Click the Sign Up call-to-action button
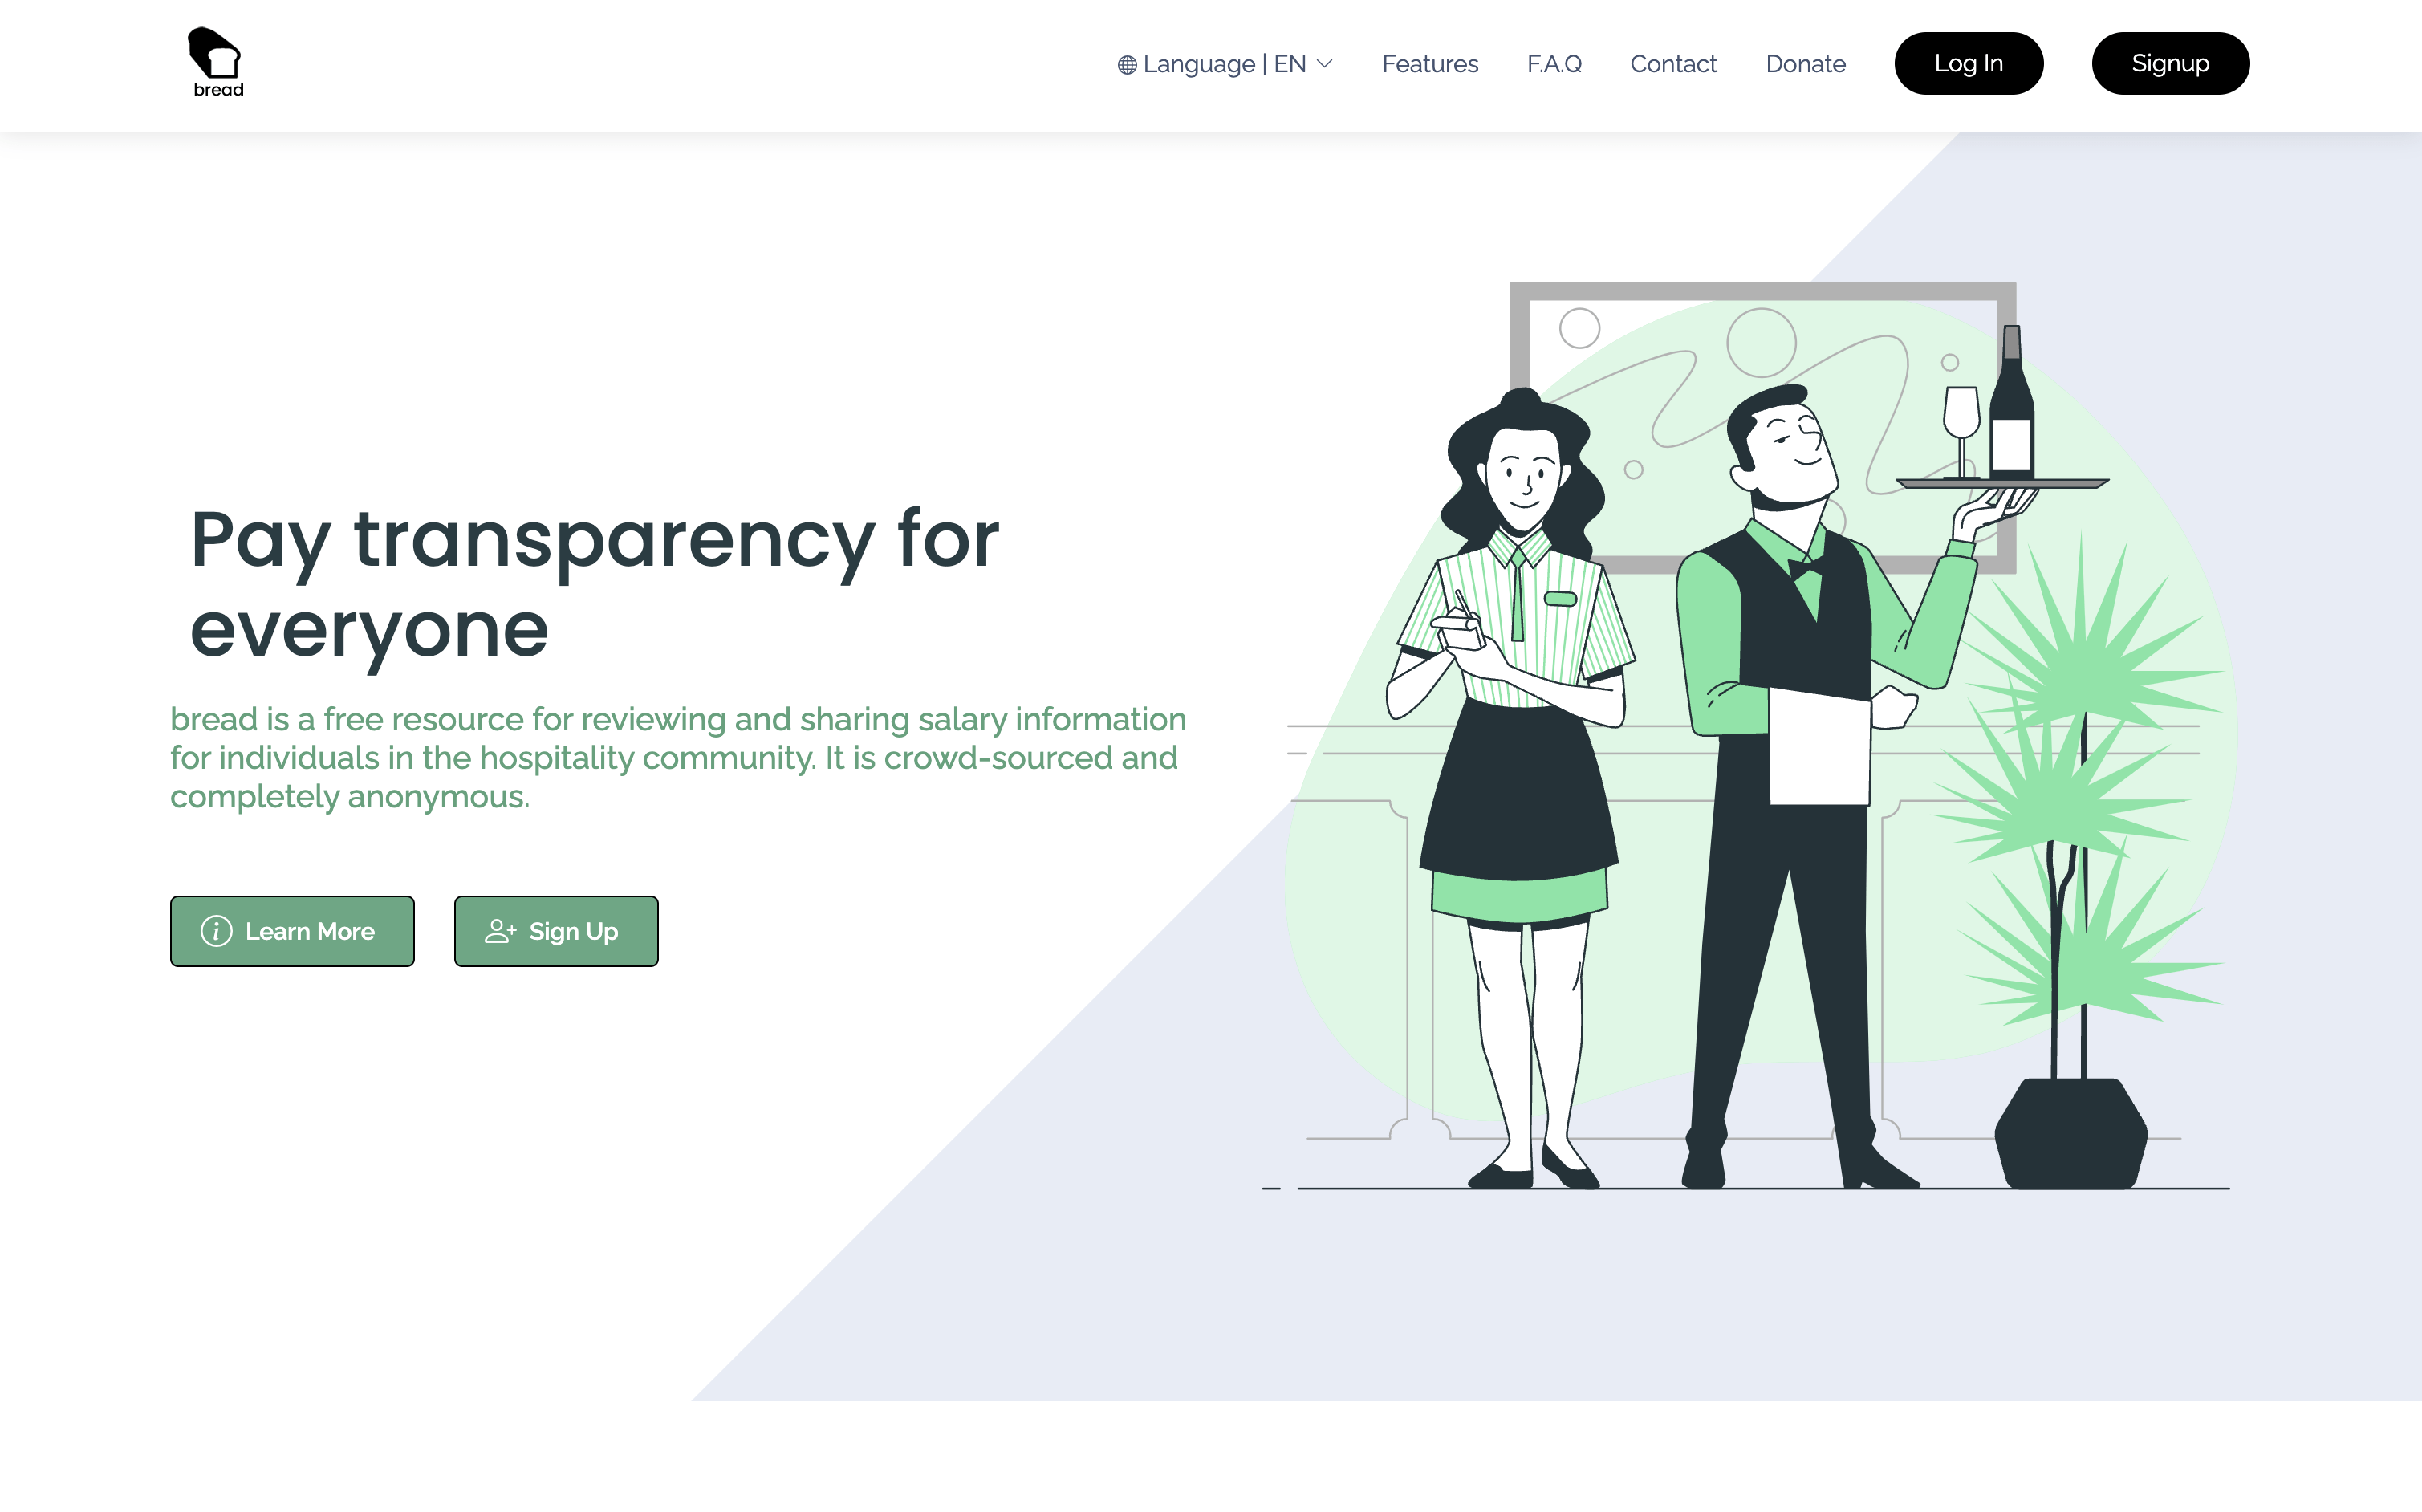The height and width of the screenshot is (1512, 2422). pyautogui.click(x=555, y=930)
